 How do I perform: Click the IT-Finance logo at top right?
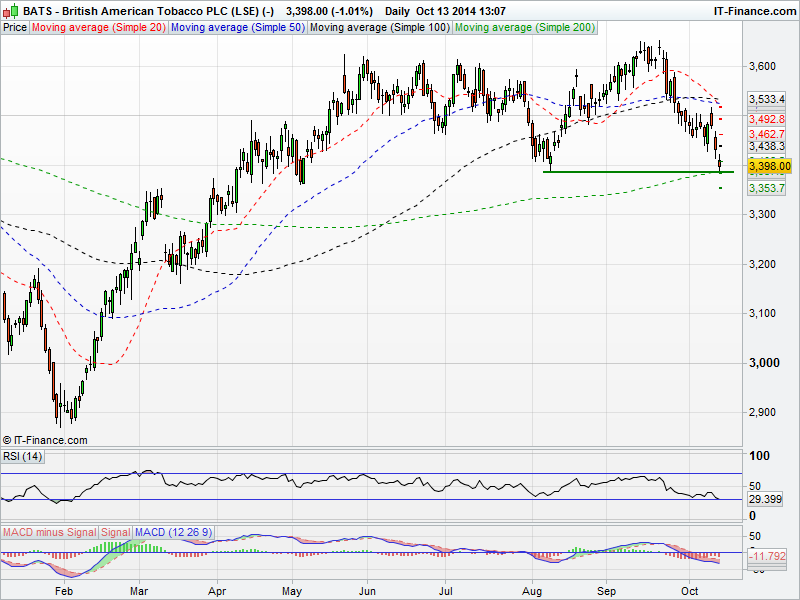756,10
